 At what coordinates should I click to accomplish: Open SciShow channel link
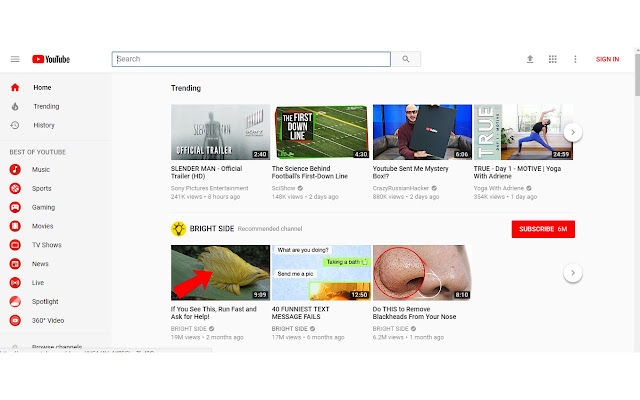tap(284, 188)
